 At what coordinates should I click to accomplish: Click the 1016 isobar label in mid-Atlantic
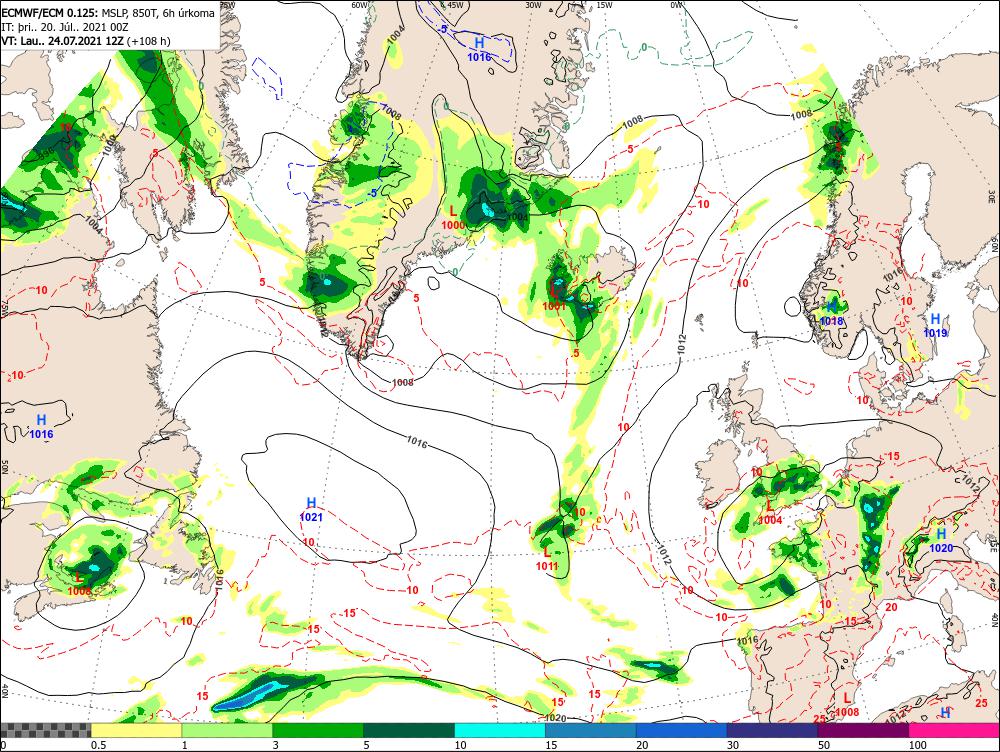pyautogui.click(x=416, y=442)
